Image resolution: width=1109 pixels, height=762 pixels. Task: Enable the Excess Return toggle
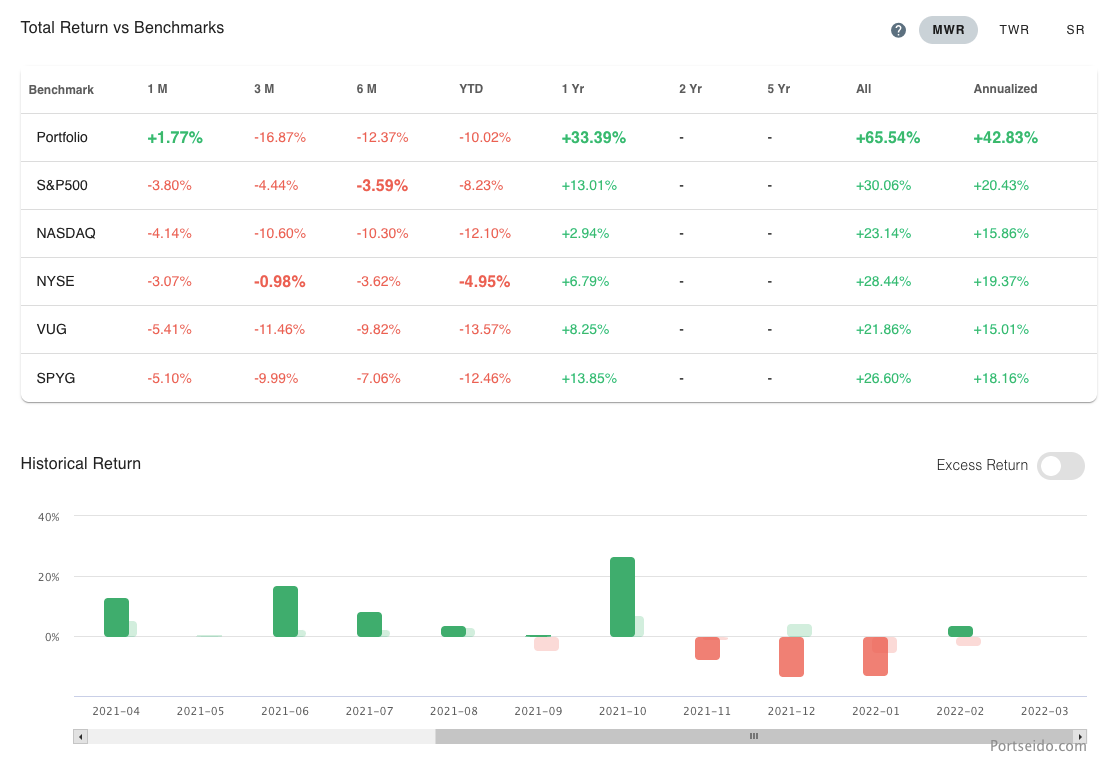coord(1060,466)
